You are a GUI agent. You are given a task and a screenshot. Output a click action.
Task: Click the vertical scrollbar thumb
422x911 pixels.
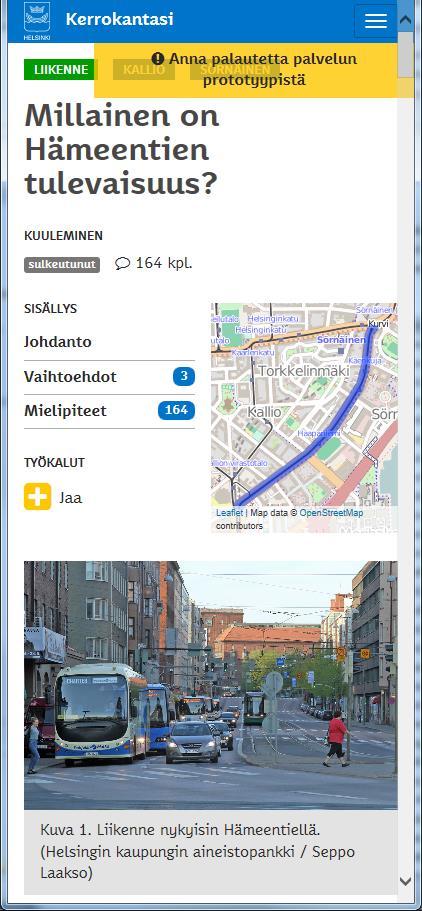406,55
